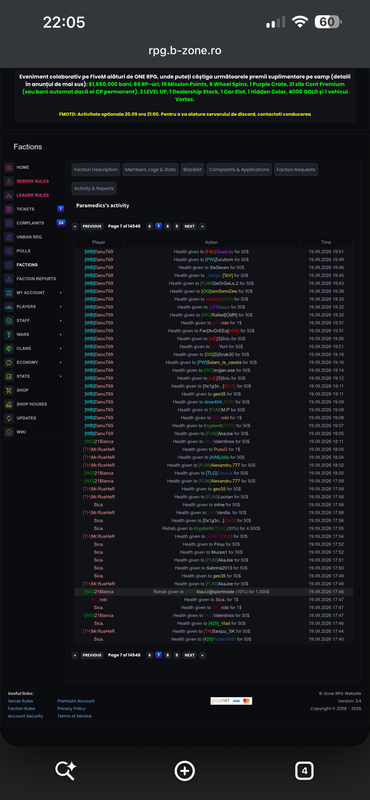The image size is (370, 800).
Task: Expand the Staff submenu arrow
Action: [61, 320]
